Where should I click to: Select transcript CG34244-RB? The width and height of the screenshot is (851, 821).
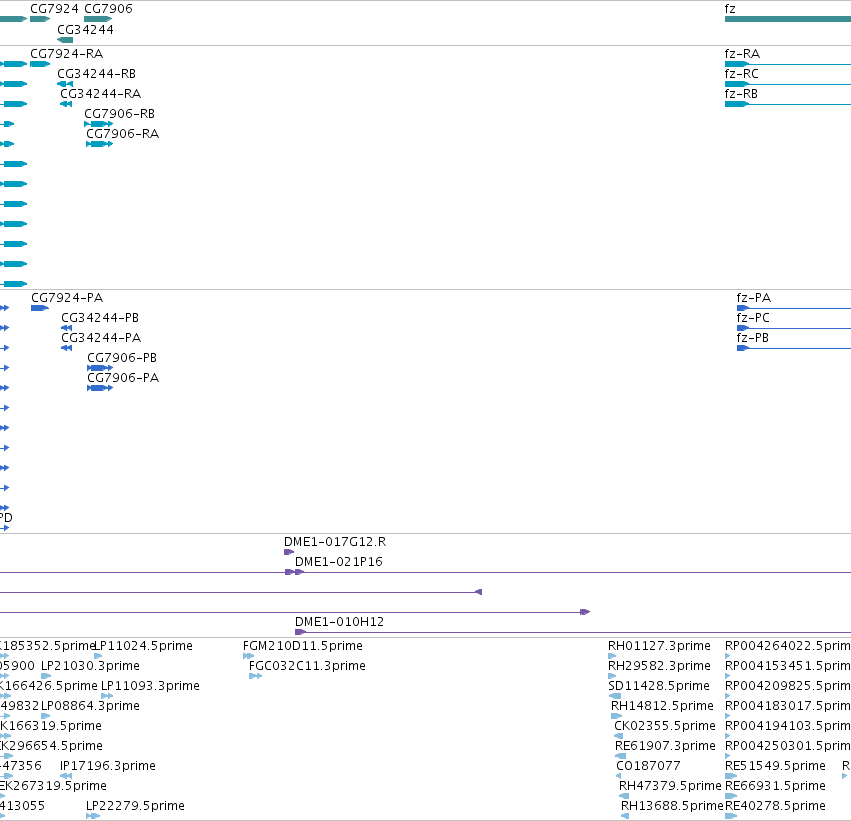97,74
